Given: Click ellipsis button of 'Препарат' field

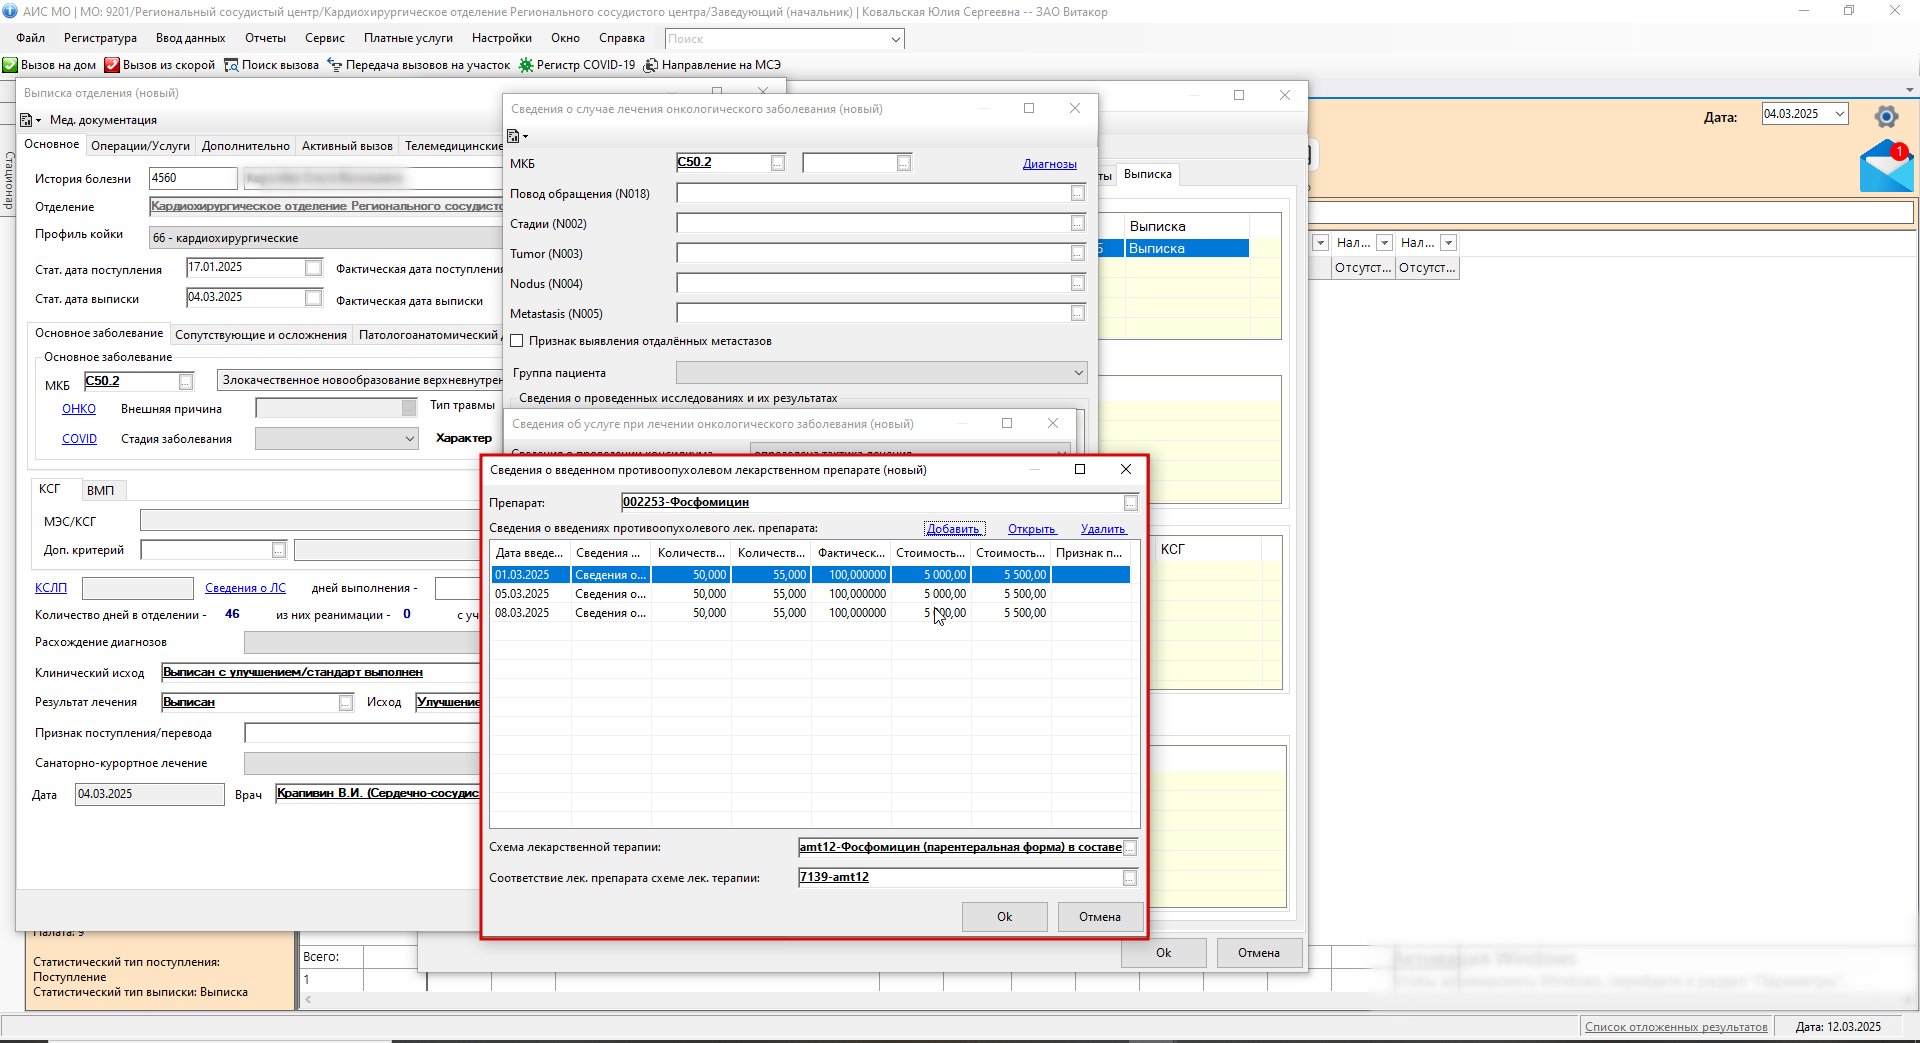Looking at the screenshot, I should [x=1130, y=503].
